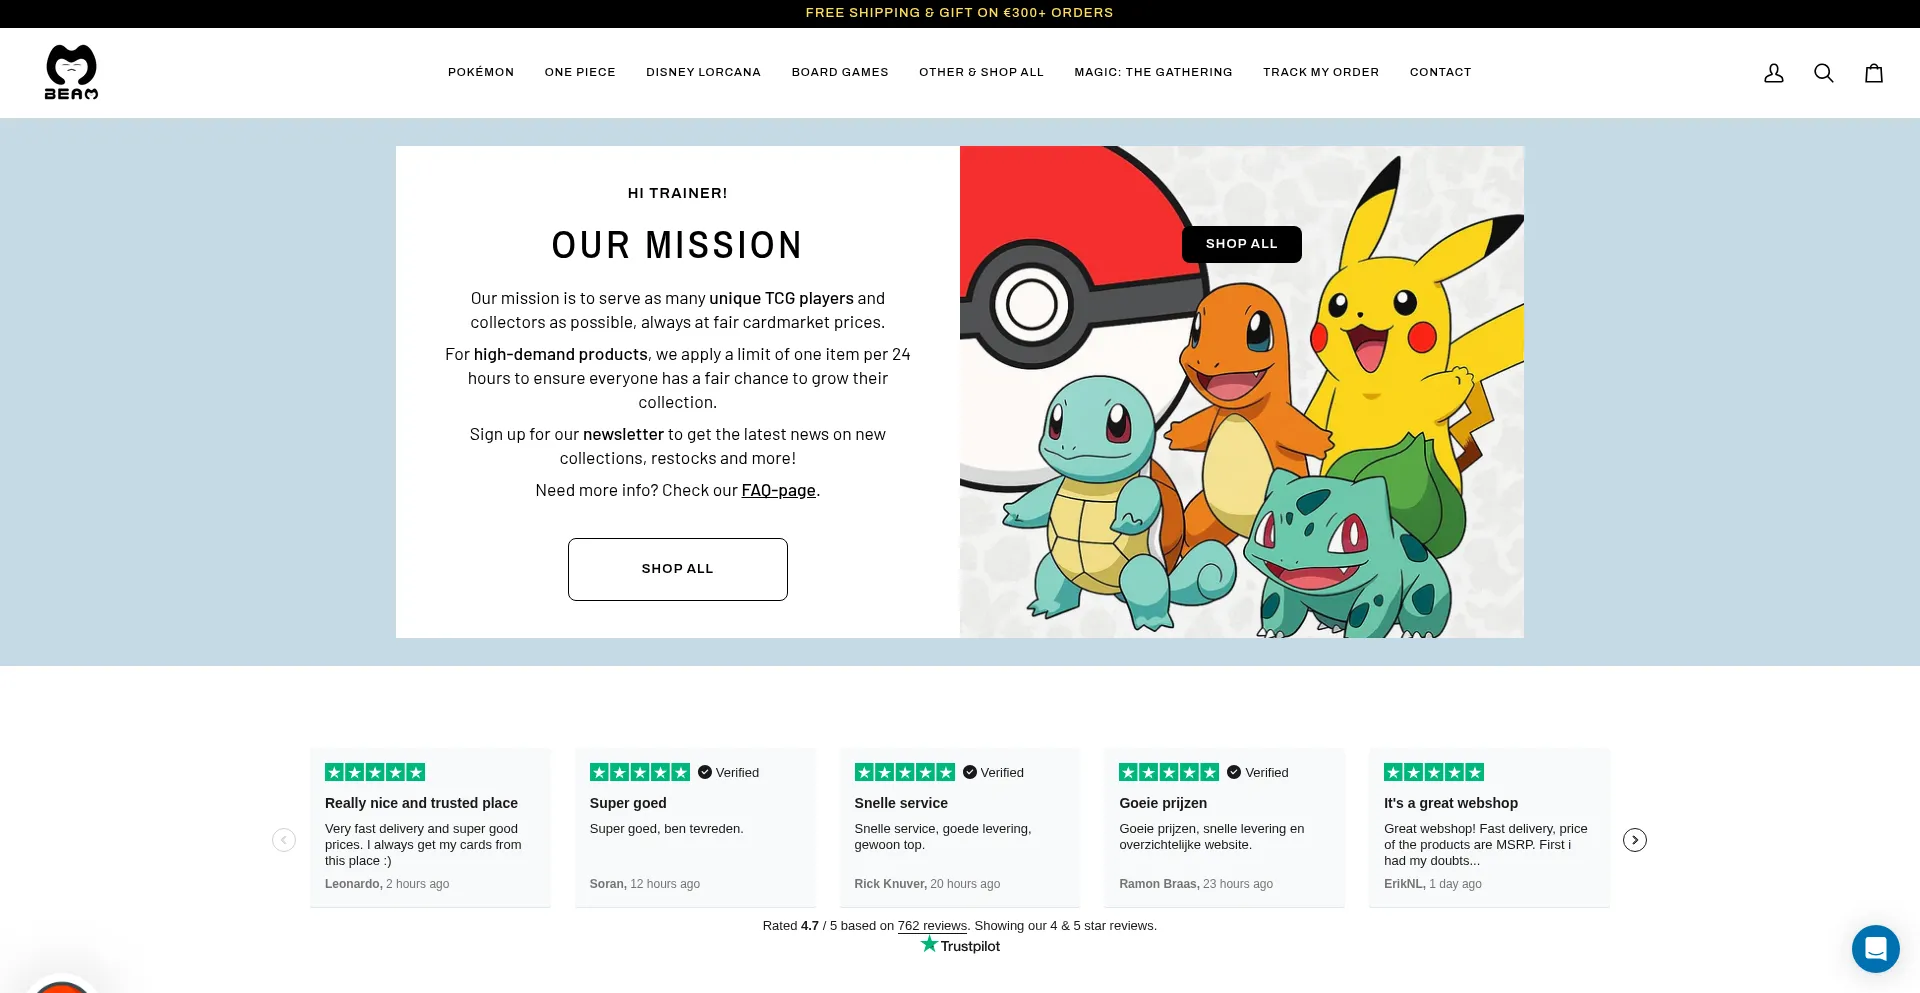Open the shopping bag cart icon
Viewport: 1920px width, 993px height.
click(x=1873, y=73)
